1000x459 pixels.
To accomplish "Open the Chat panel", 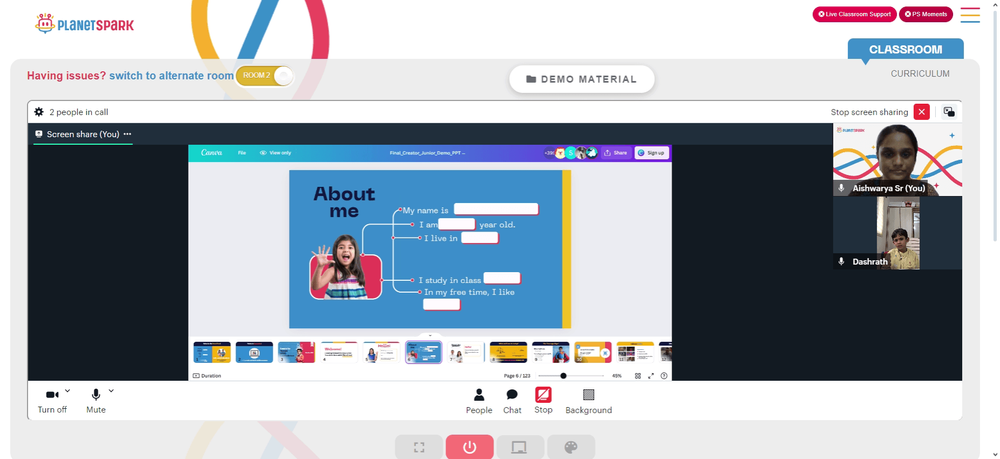I will click(x=512, y=402).
